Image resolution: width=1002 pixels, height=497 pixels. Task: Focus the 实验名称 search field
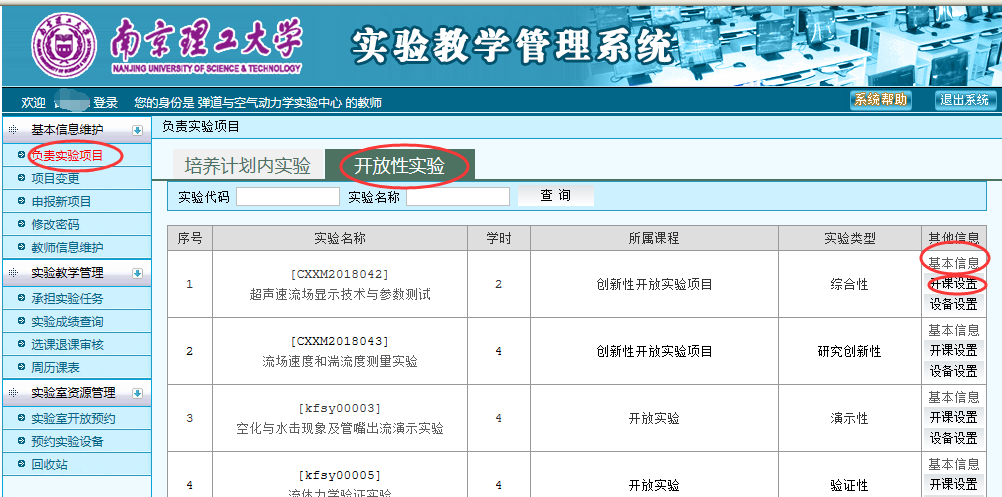pos(457,197)
